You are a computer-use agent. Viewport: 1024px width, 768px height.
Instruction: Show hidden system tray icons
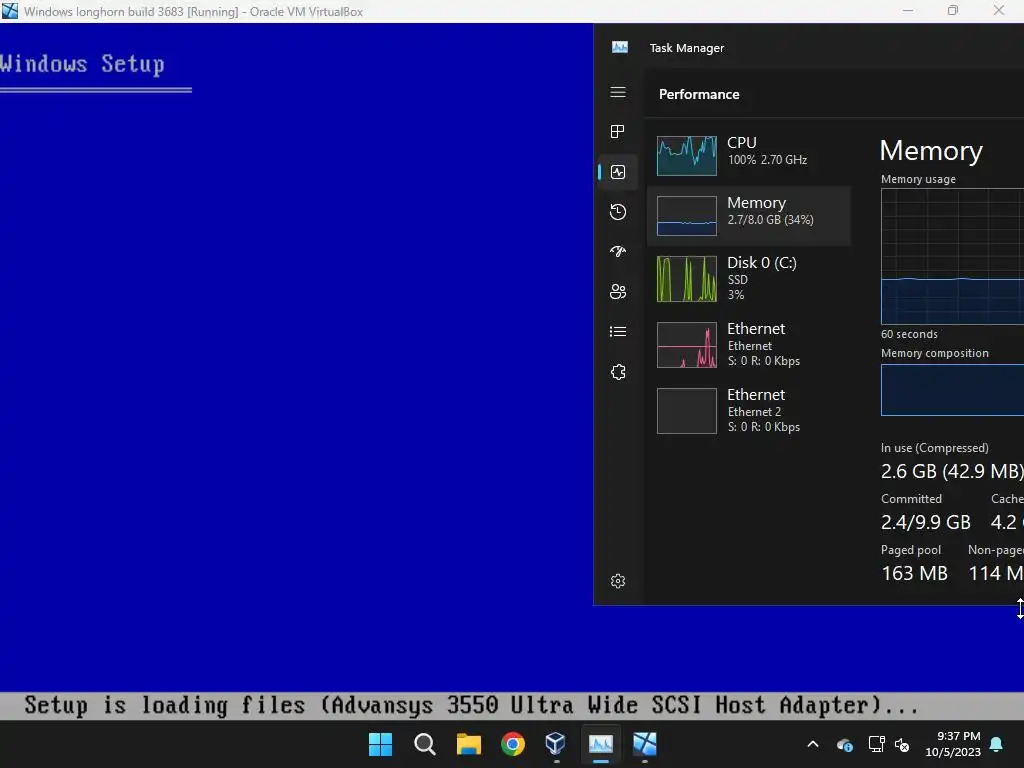tap(813, 744)
